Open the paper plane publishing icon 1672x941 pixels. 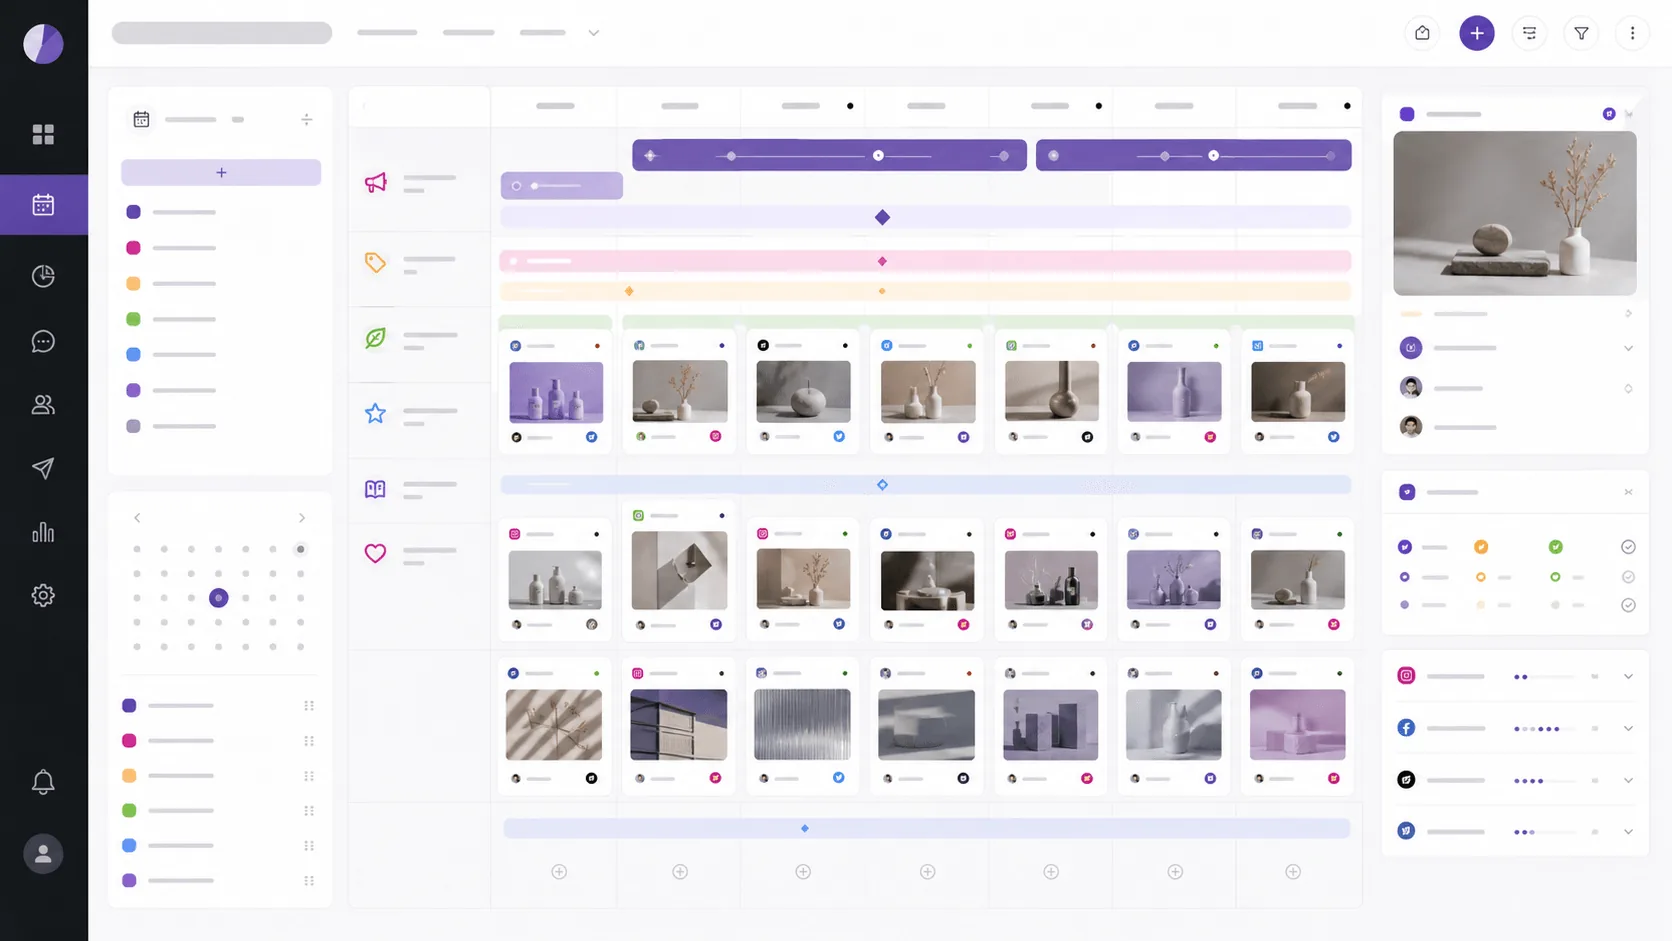[x=43, y=468]
